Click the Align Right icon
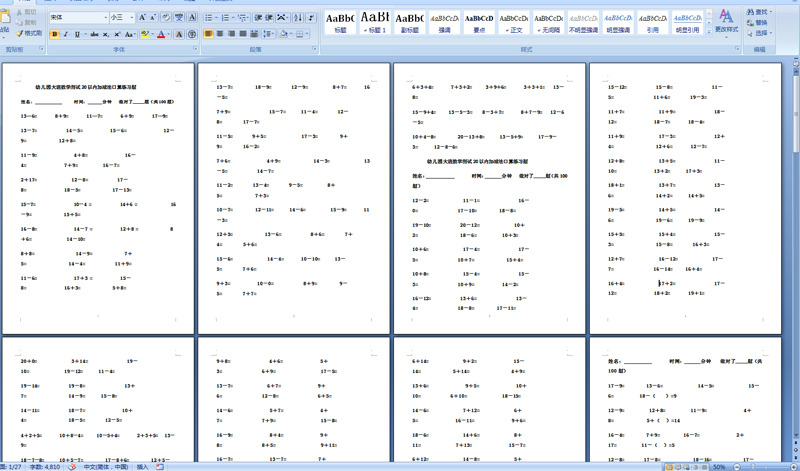Image resolution: width=800 pixels, height=471 pixels. (231, 34)
